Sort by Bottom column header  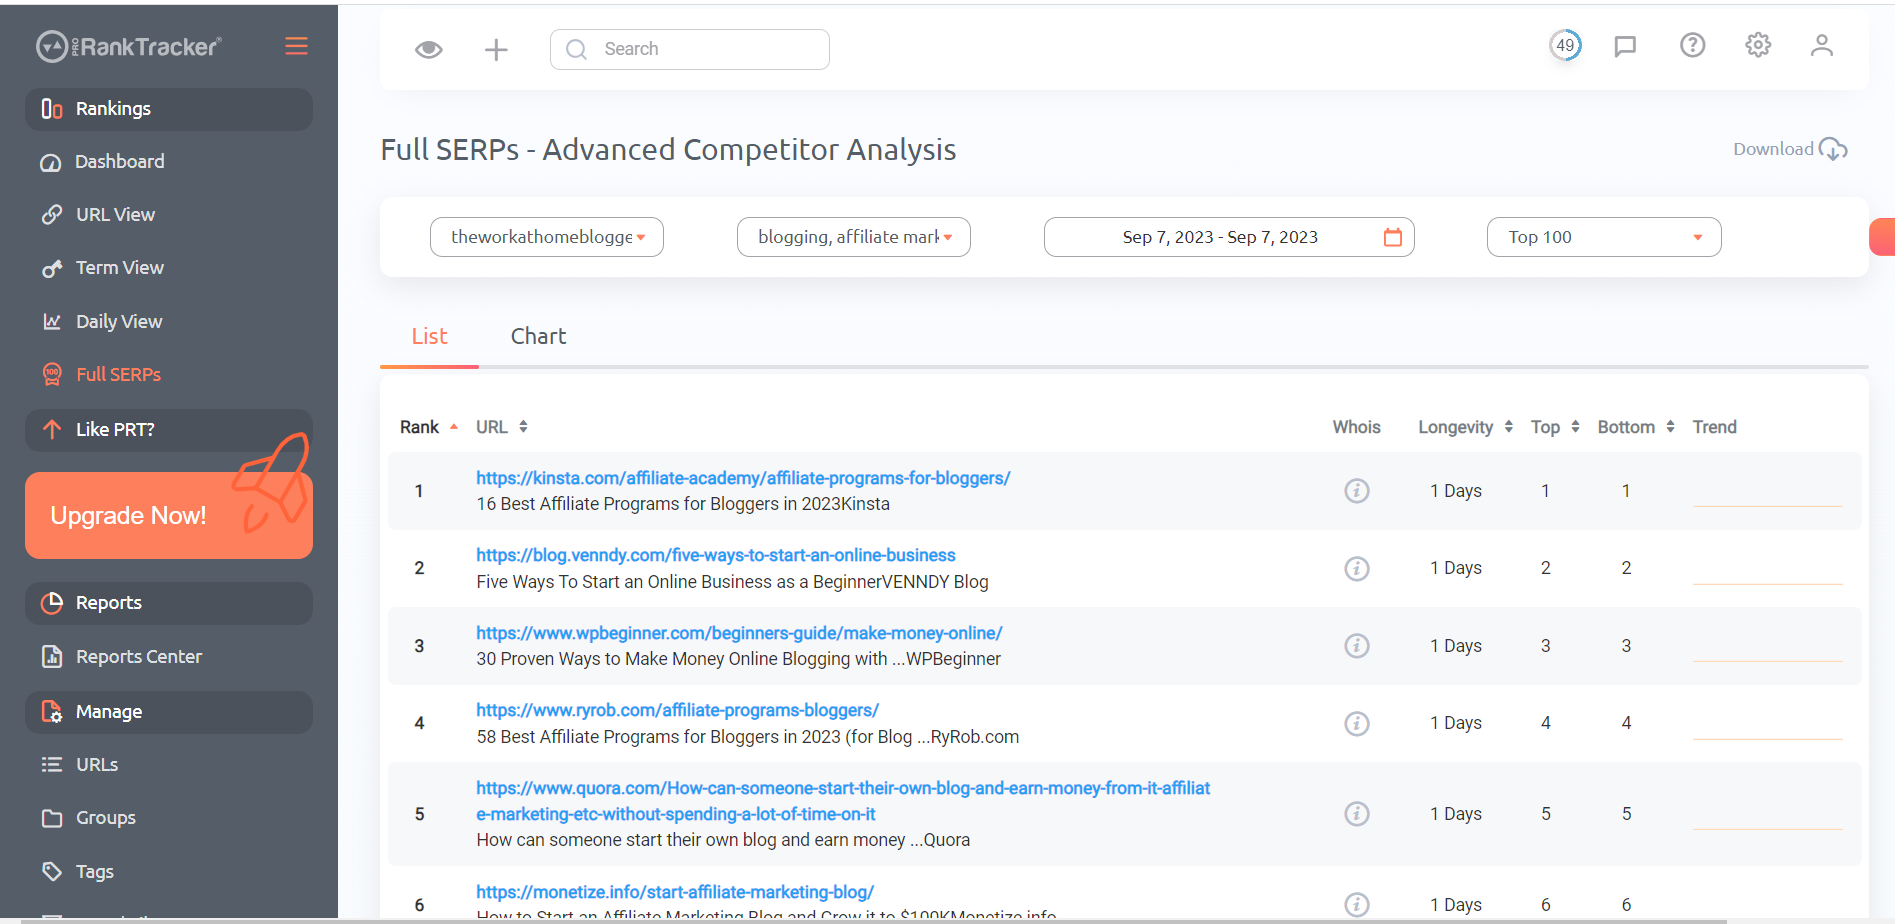pos(1636,427)
